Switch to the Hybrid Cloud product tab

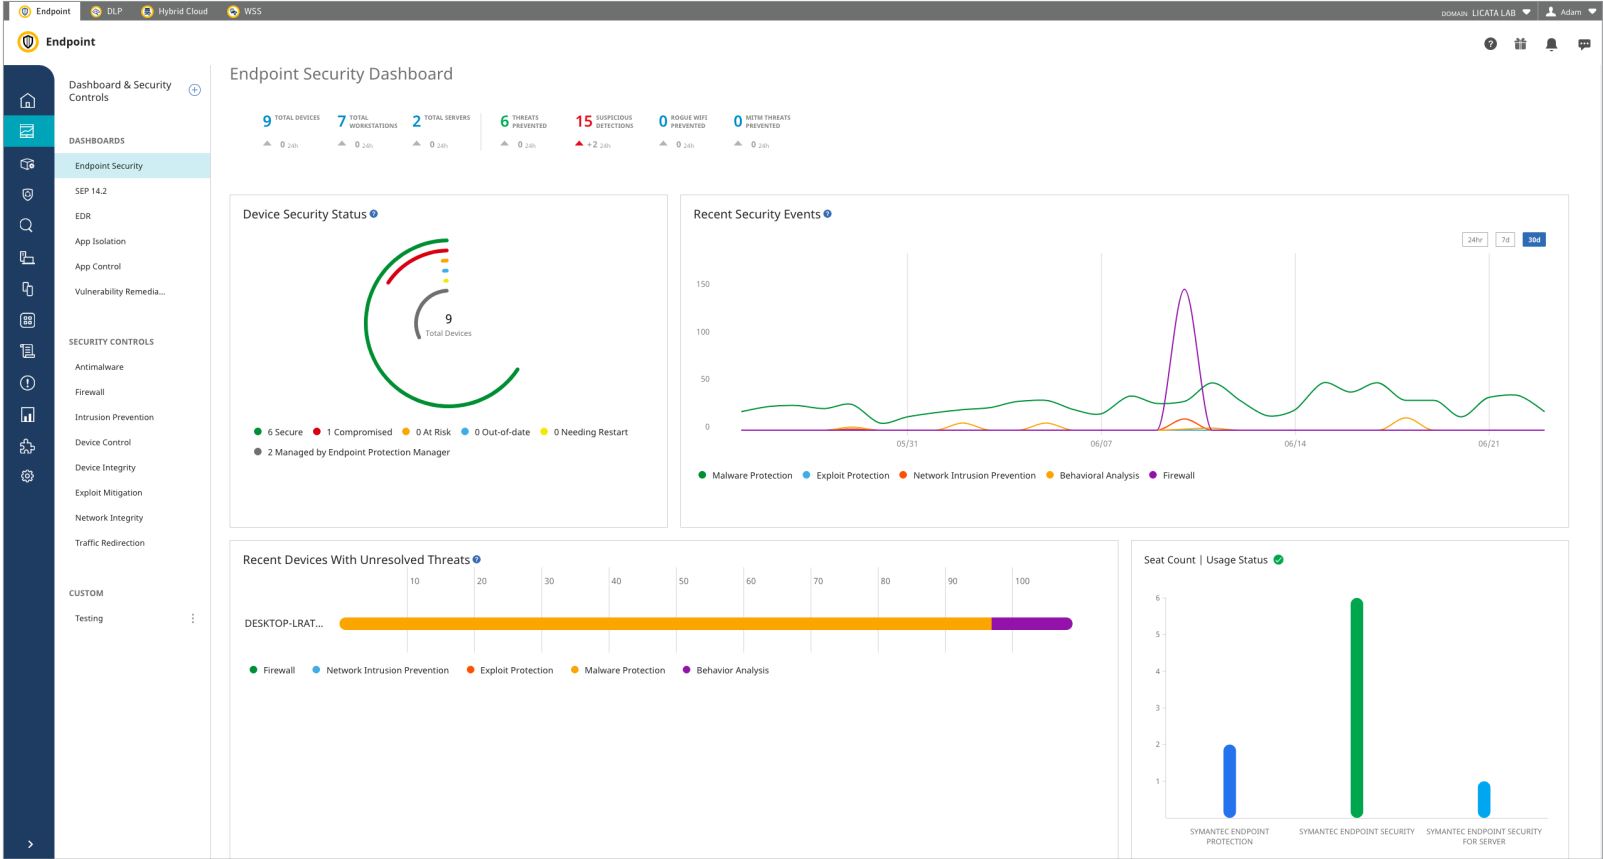click(x=175, y=11)
